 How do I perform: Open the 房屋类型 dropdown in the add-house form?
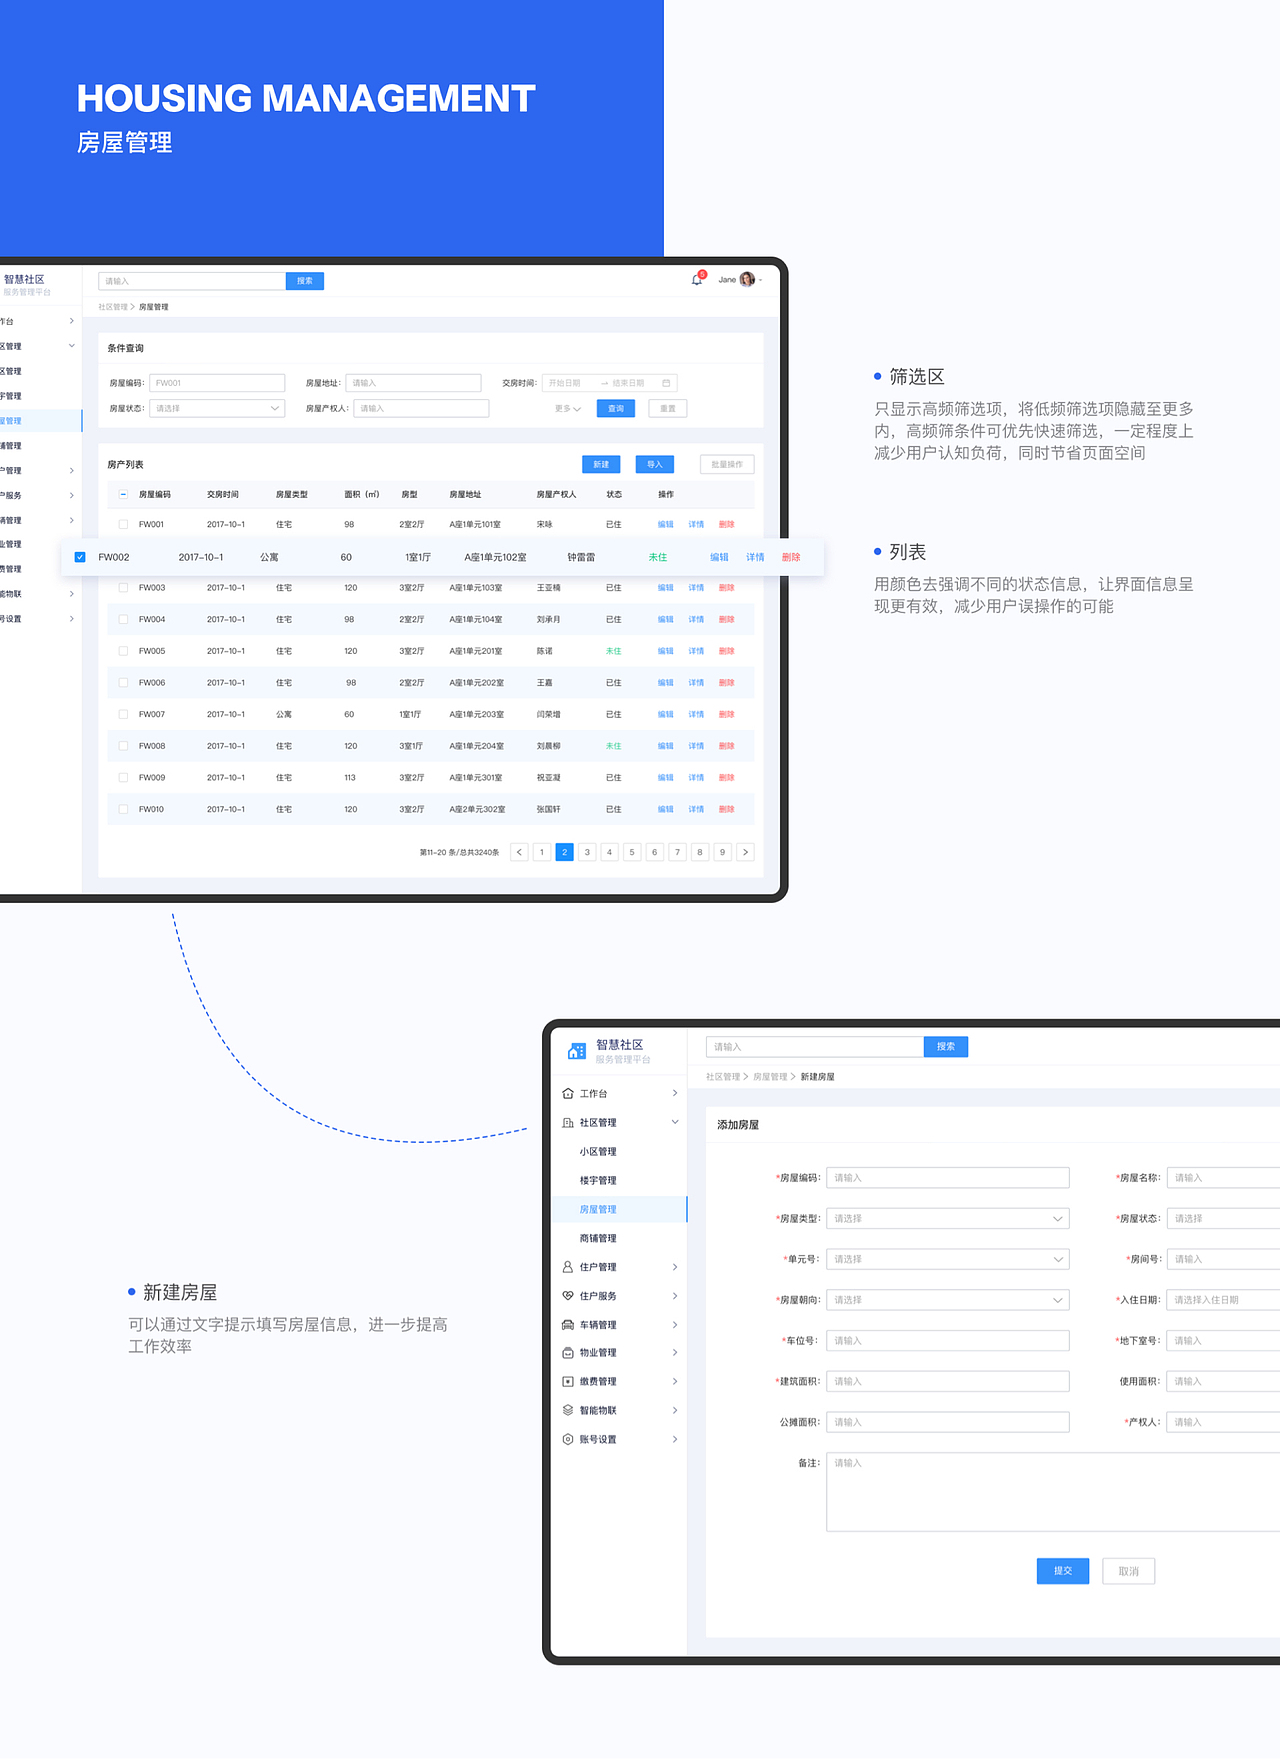click(x=948, y=1219)
